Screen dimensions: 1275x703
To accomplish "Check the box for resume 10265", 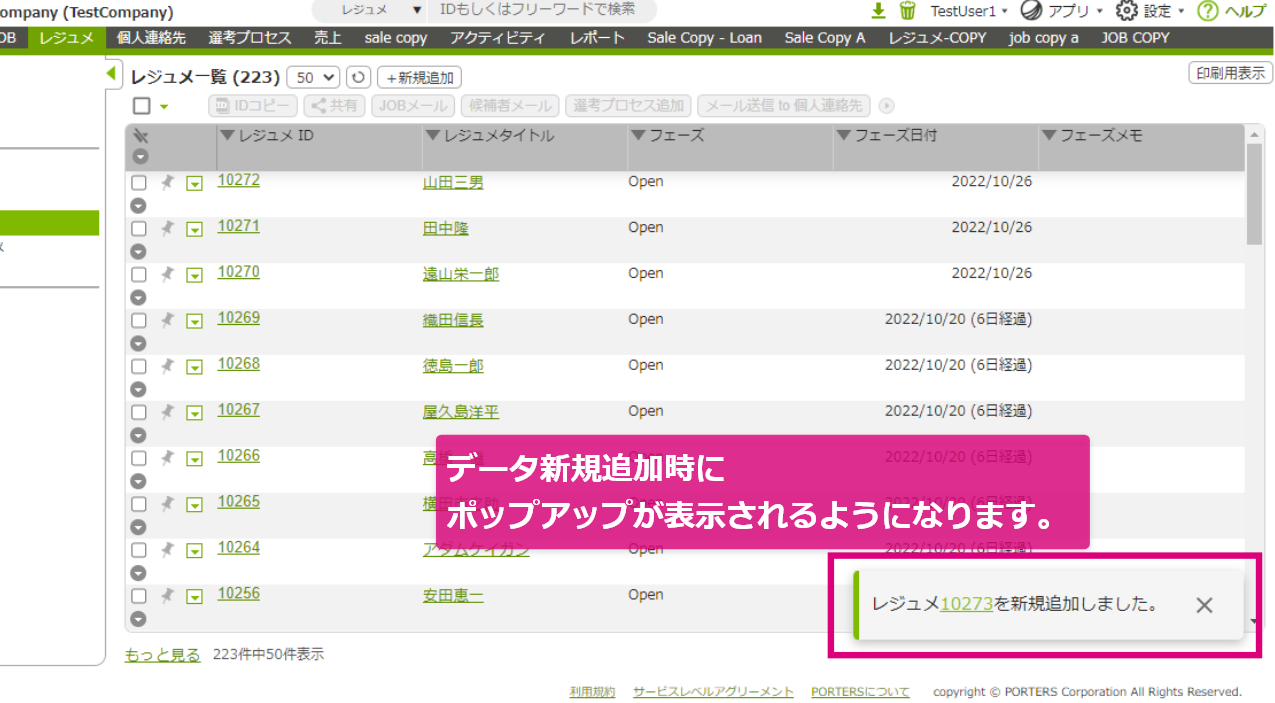I will pyautogui.click(x=139, y=505).
